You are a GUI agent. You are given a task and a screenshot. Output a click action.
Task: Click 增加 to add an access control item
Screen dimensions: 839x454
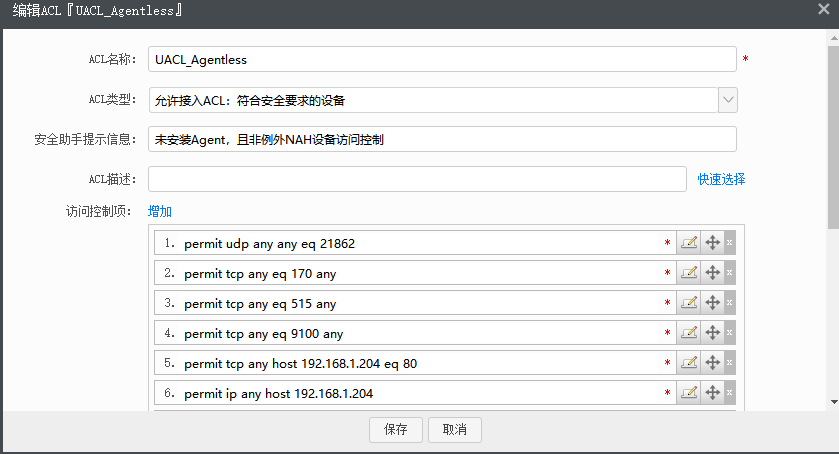coord(160,211)
